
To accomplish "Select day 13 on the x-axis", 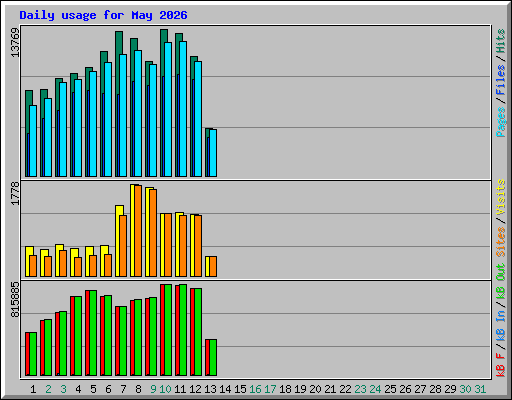I will tap(210, 389).
